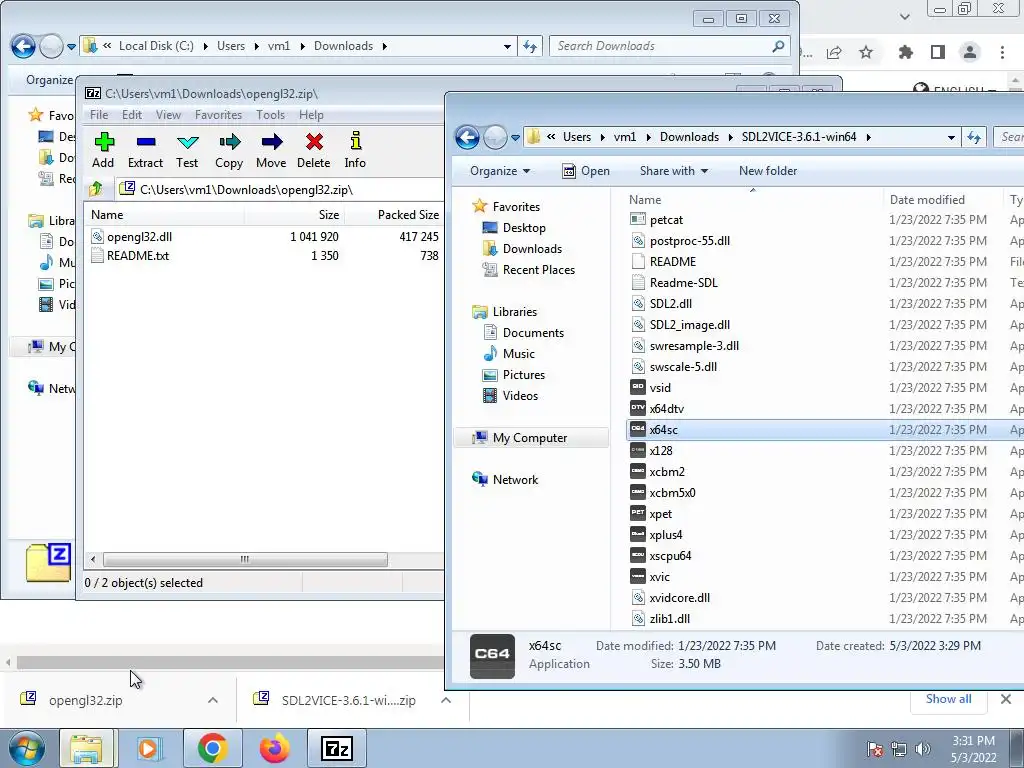
Task: Open SDL2VICE zip download options chevron
Action: [x=446, y=700]
